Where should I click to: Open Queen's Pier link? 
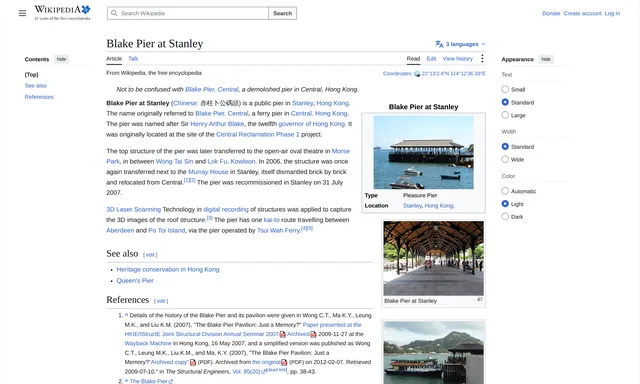point(135,281)
